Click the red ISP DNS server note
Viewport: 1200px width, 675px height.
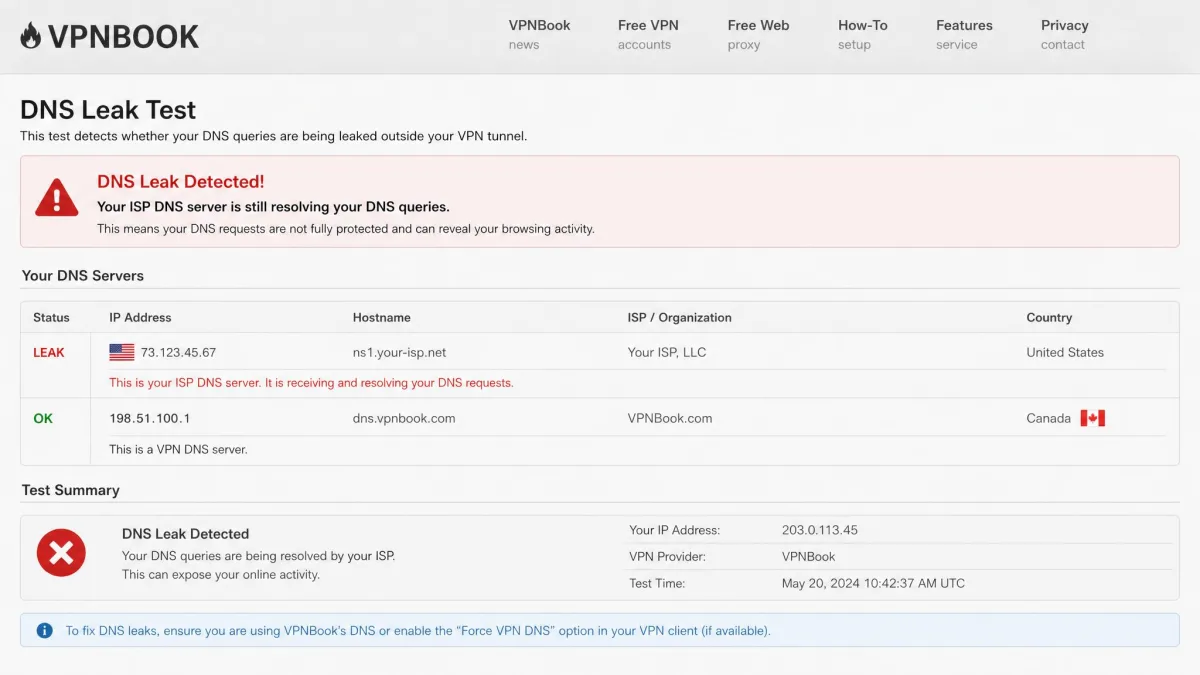tap(311, 383)
